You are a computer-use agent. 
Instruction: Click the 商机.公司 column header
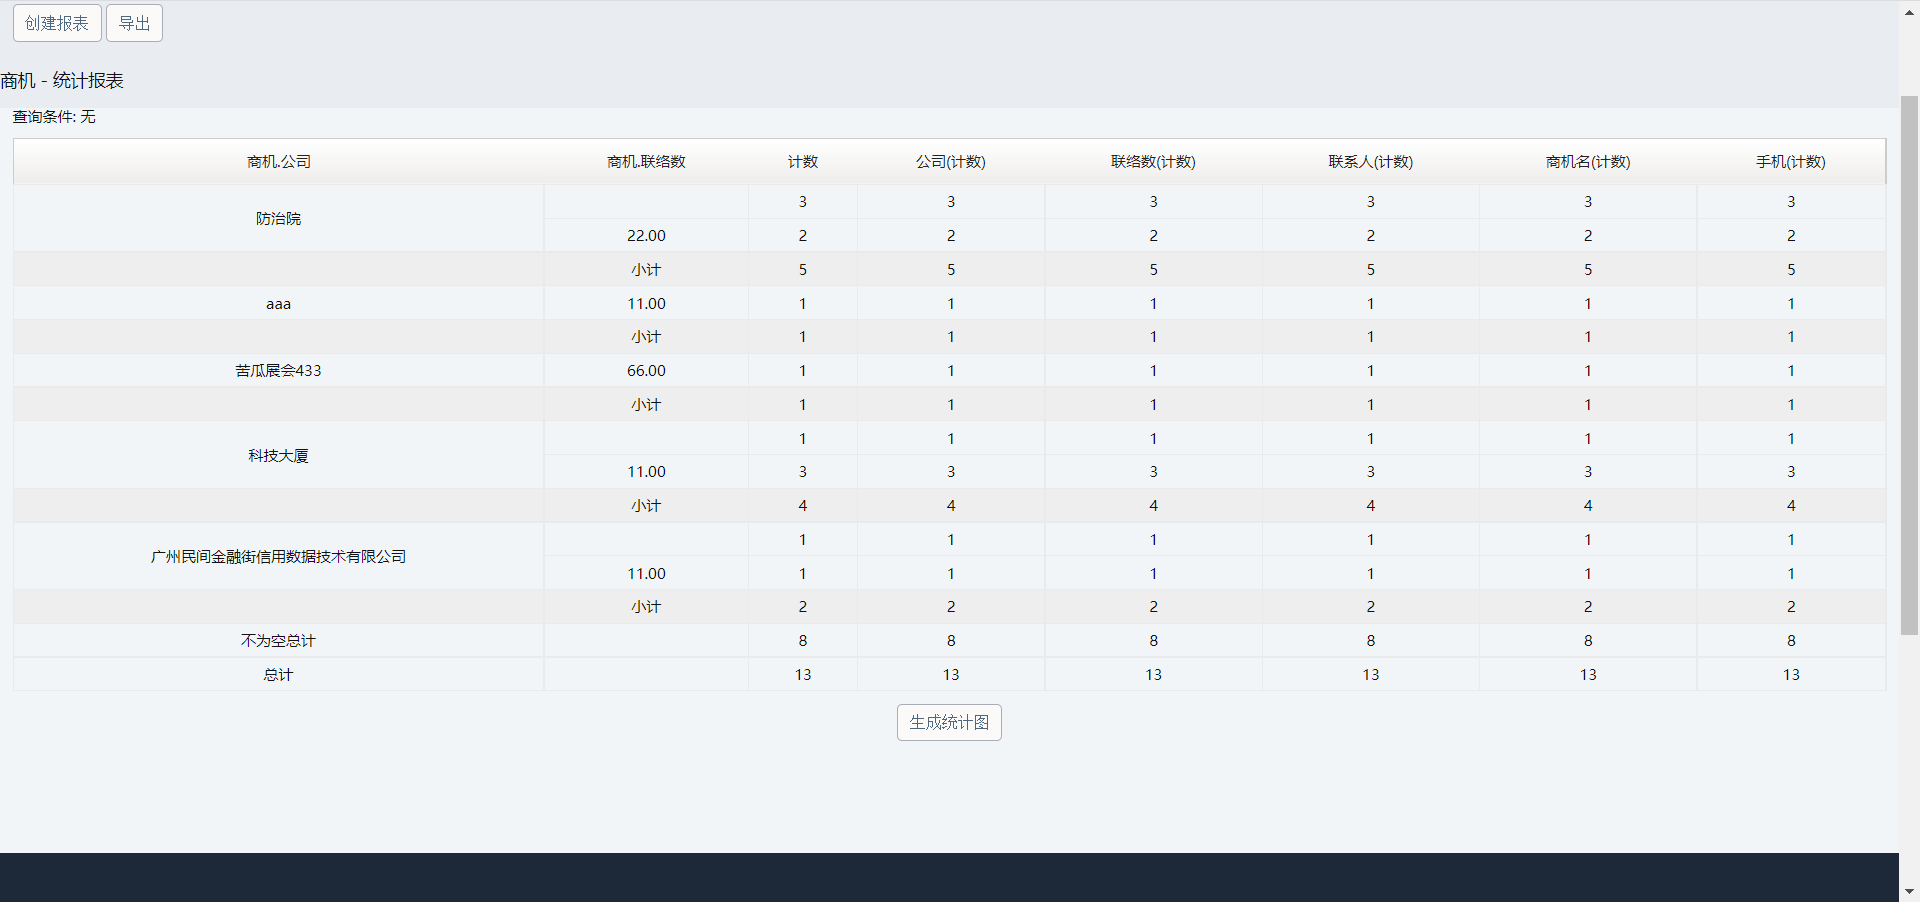279,162
